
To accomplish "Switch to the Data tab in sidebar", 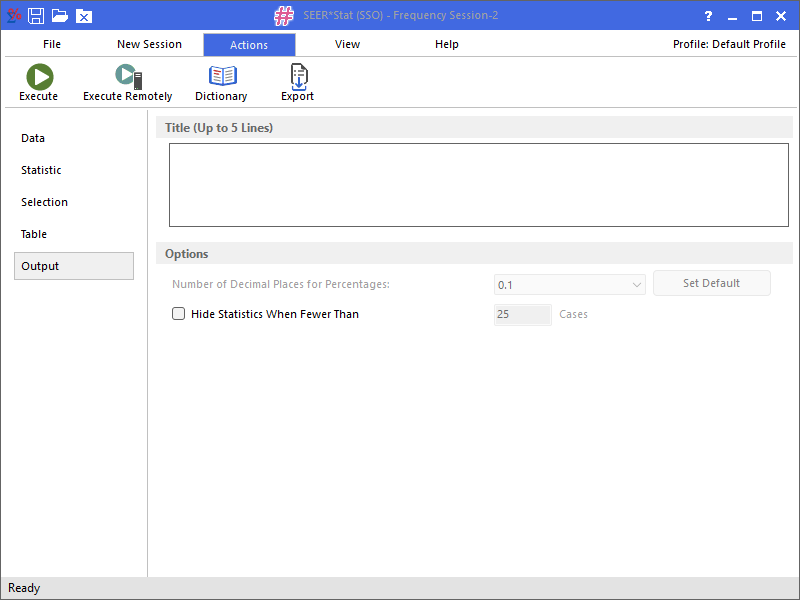I will pos(33,138).
